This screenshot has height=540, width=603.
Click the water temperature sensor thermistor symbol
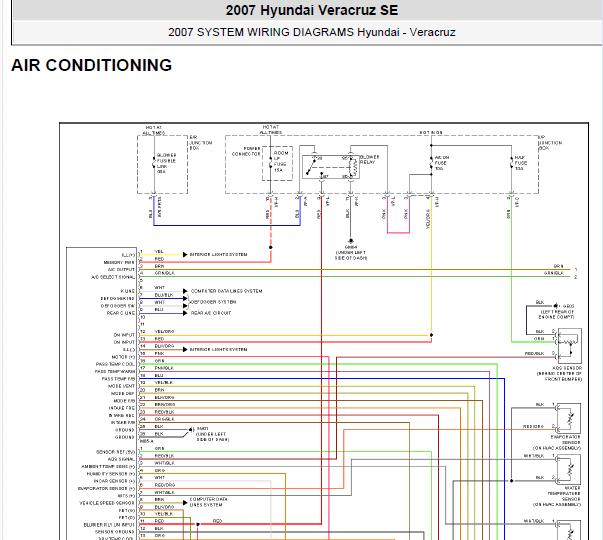point(568,469)
